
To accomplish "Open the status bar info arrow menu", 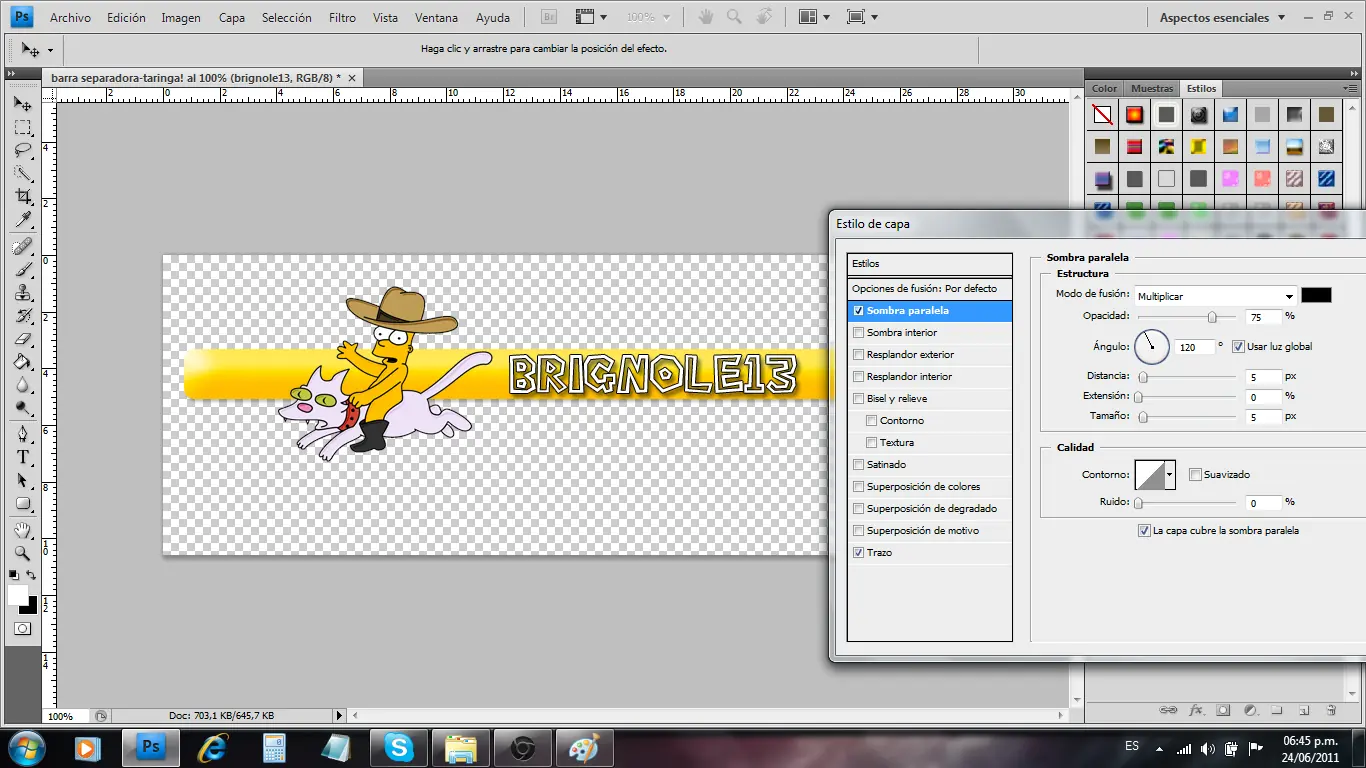I will 339,716.
